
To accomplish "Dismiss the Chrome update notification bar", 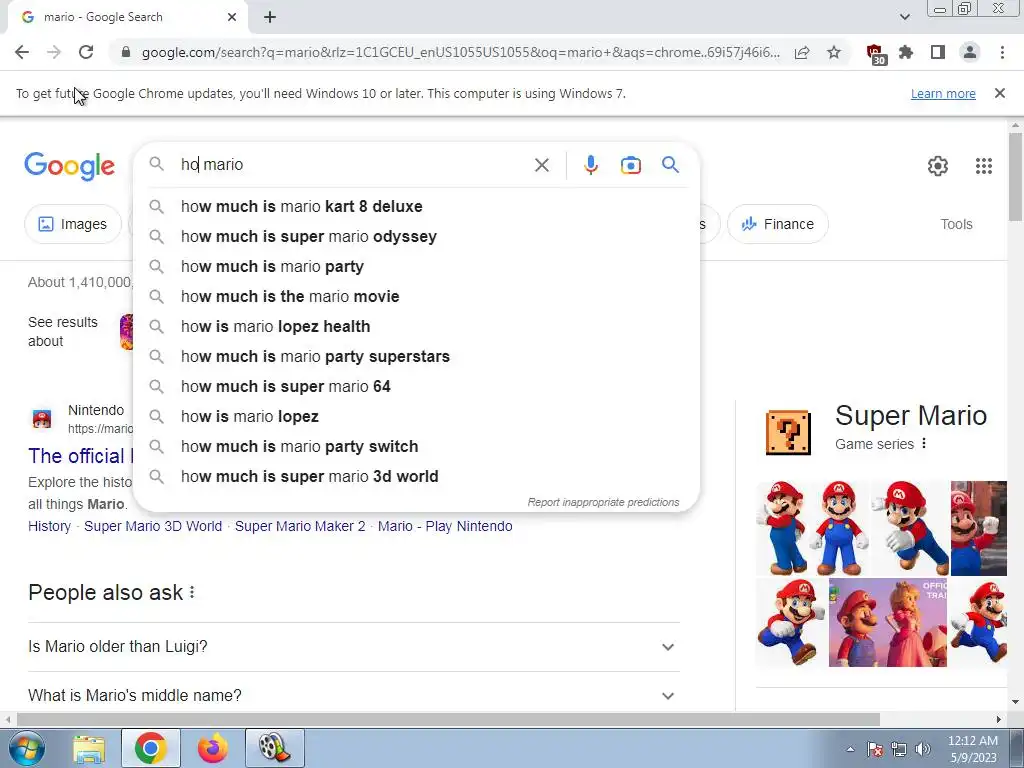I will 999,93.
